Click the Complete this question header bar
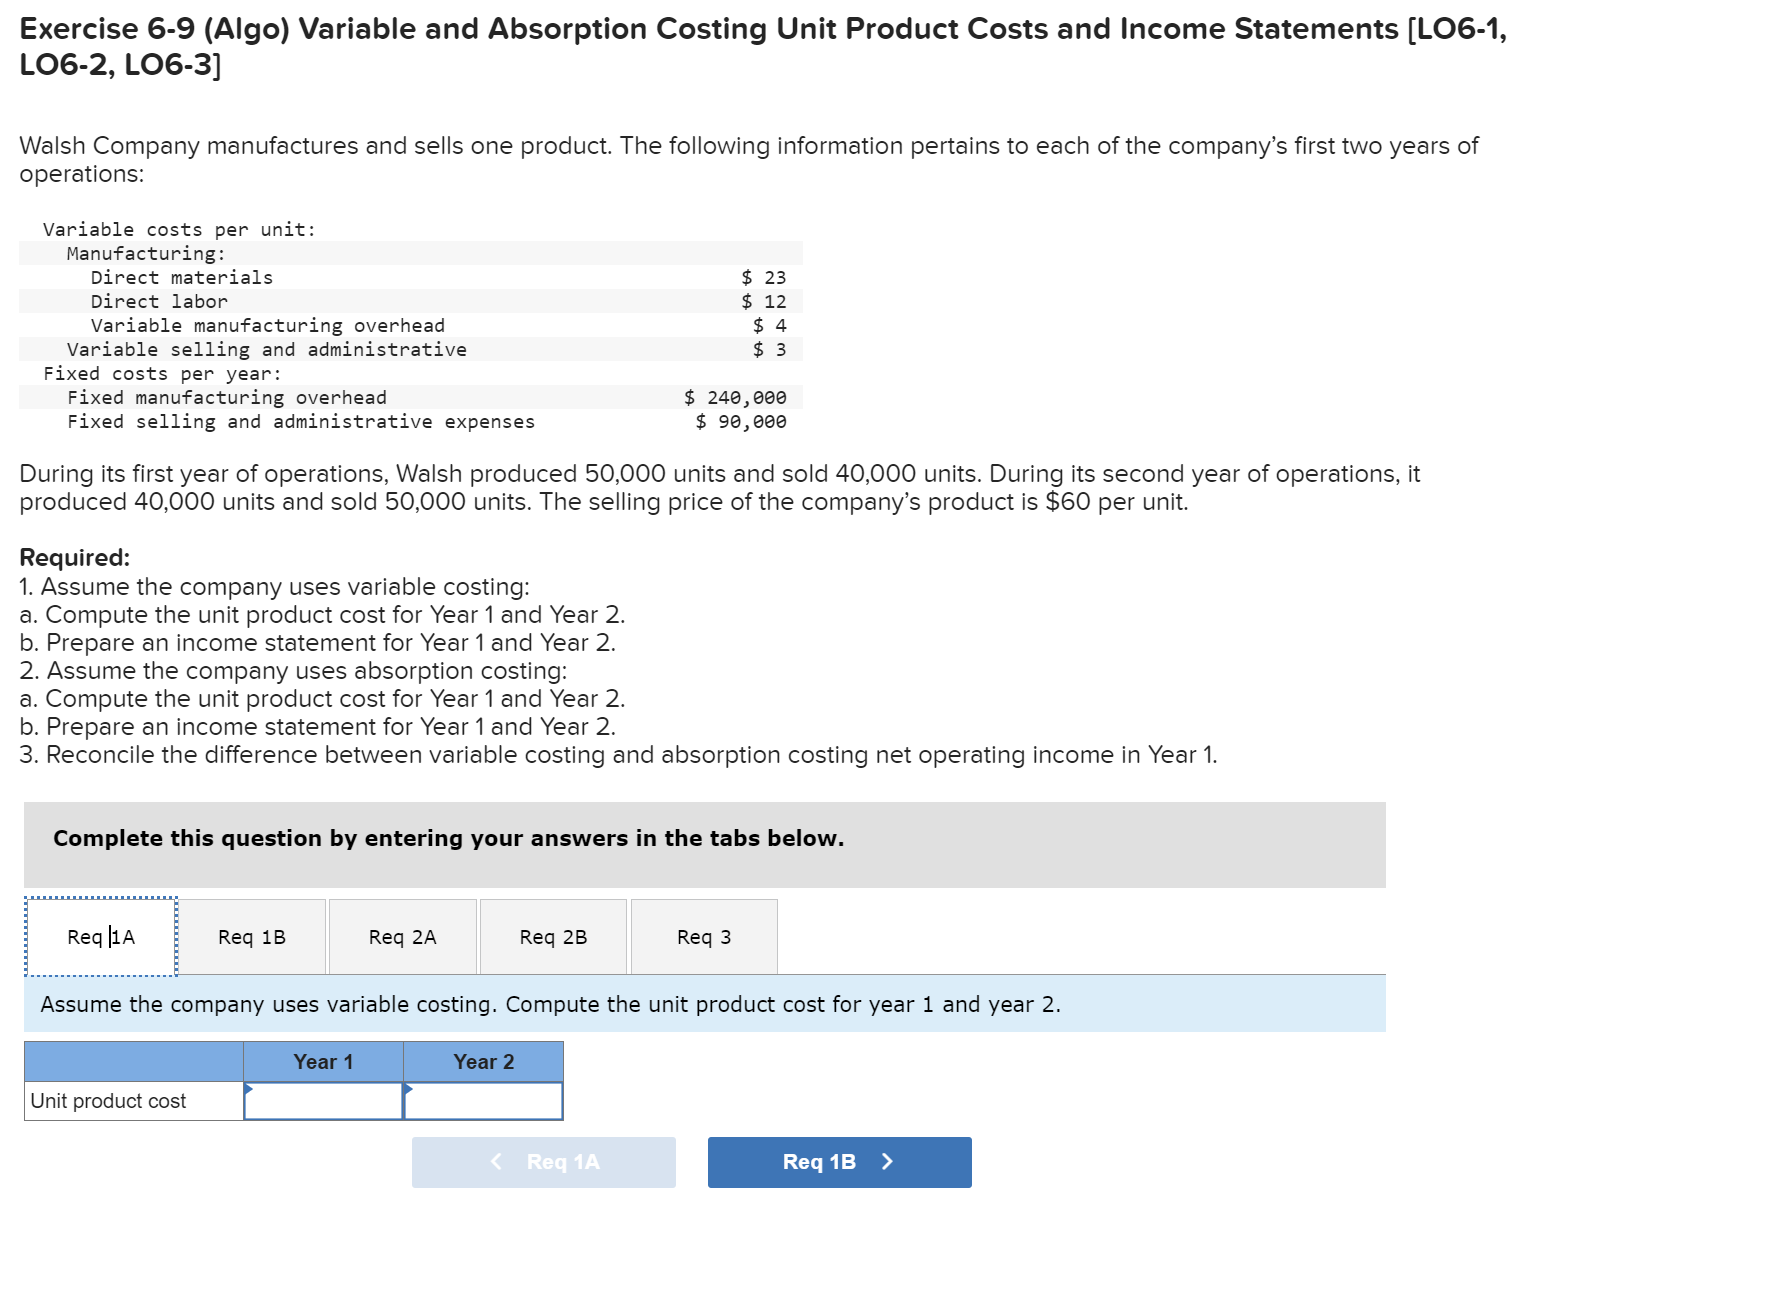 click(x=447, y=839)
